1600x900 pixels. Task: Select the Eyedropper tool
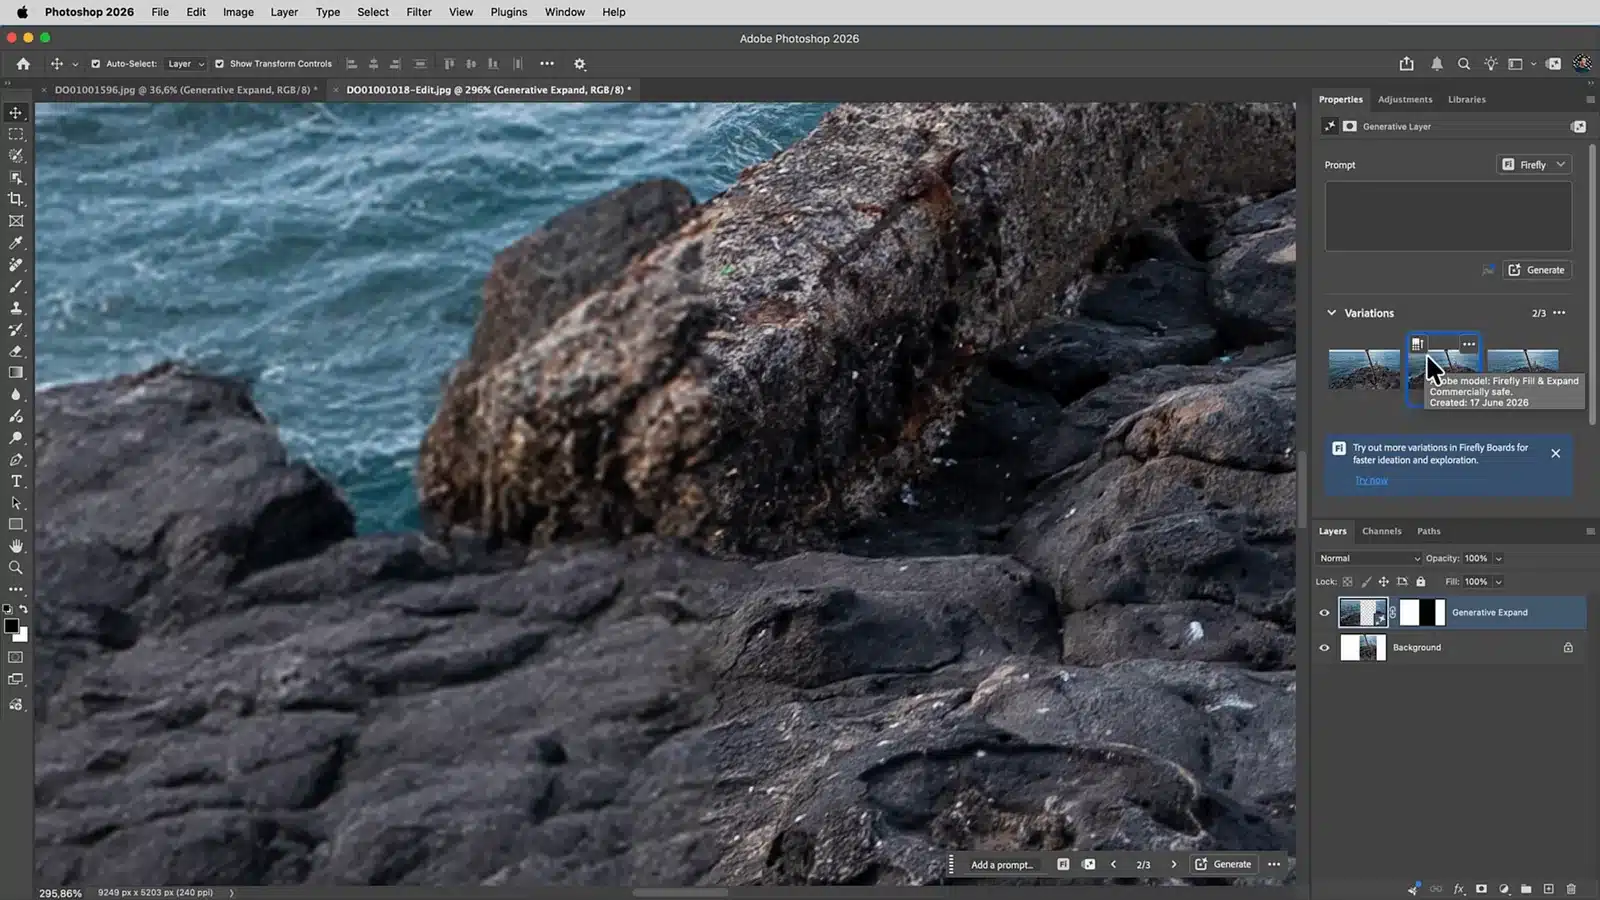coord(16,243)
